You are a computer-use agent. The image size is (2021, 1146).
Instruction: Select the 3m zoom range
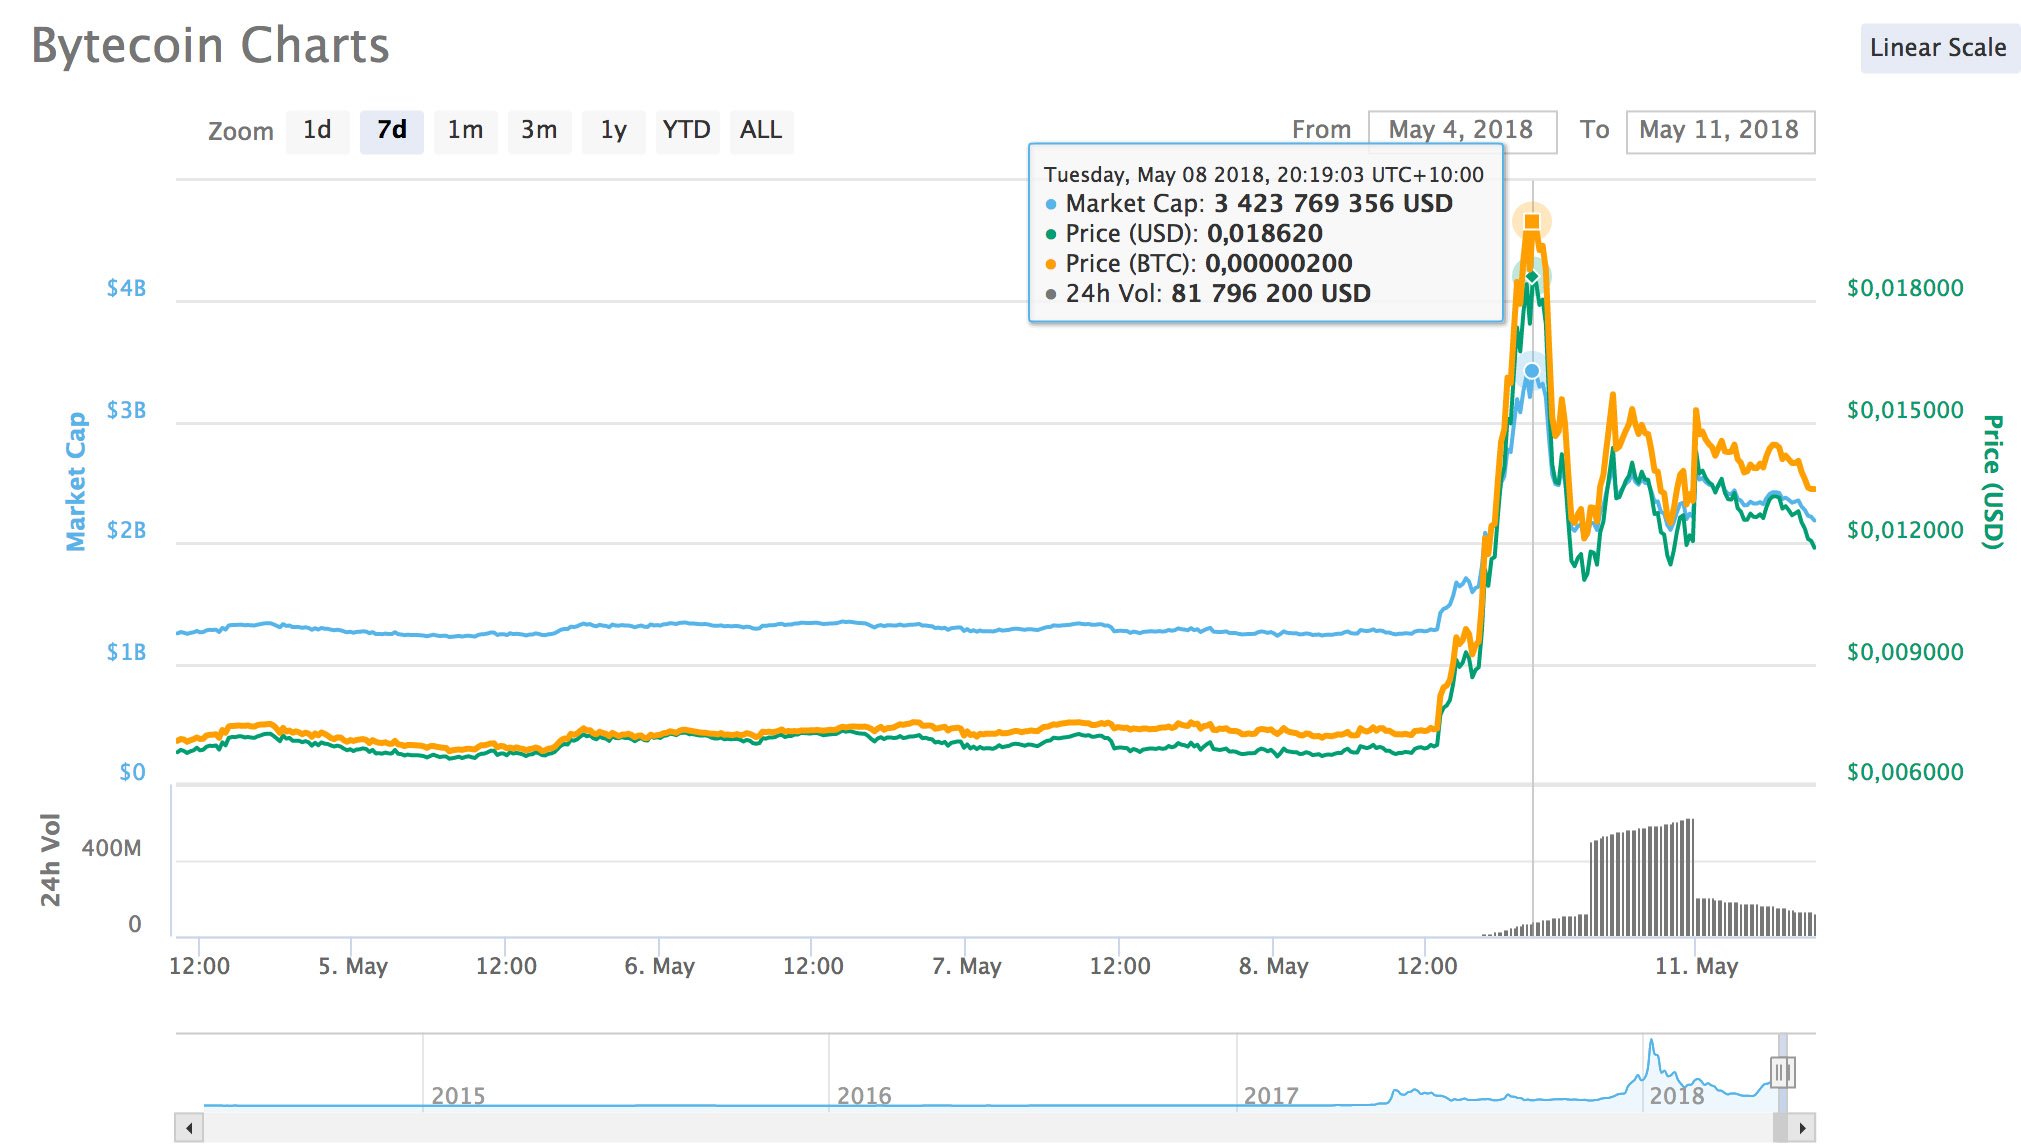pos(539,131)
